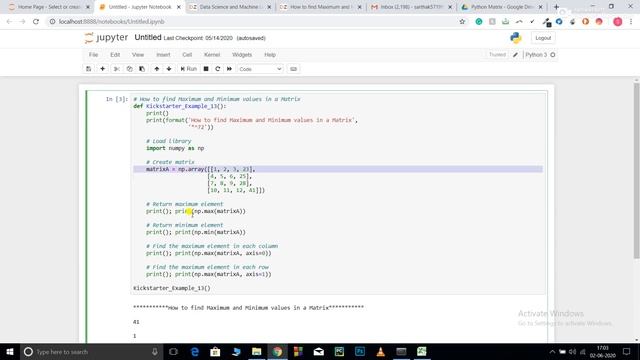Image resolution: width=640 pixels, height=360 pixels.
Task: Close the Untitled Jupyter Notebook tab
Action: (x=178, y=7)
